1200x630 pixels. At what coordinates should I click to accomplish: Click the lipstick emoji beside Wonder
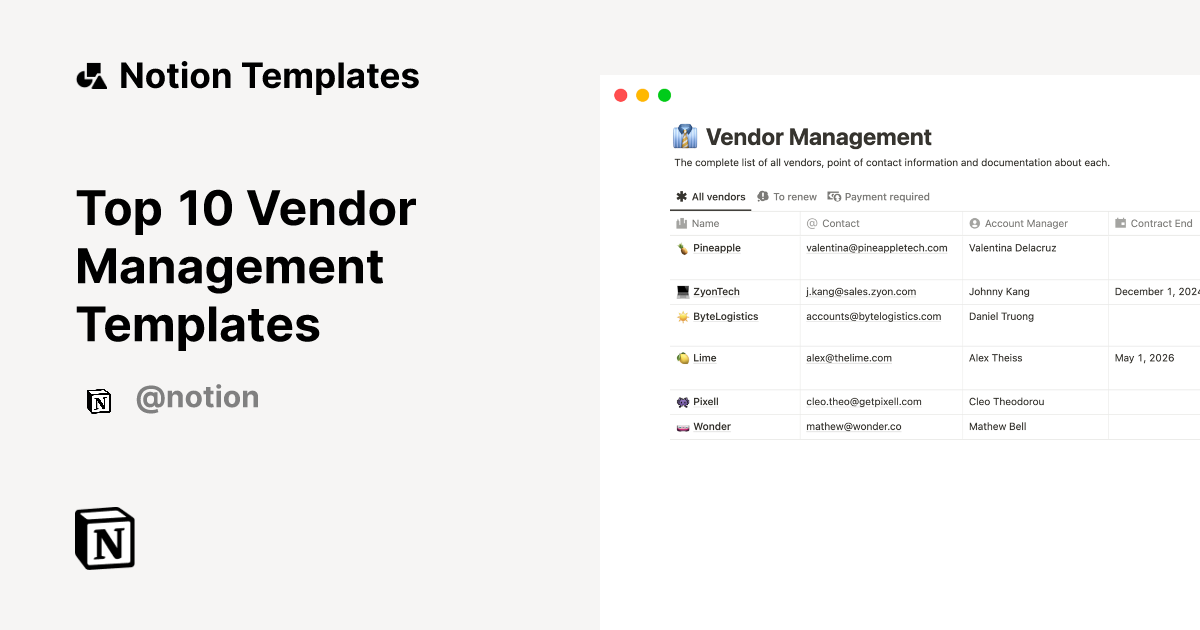682,426
